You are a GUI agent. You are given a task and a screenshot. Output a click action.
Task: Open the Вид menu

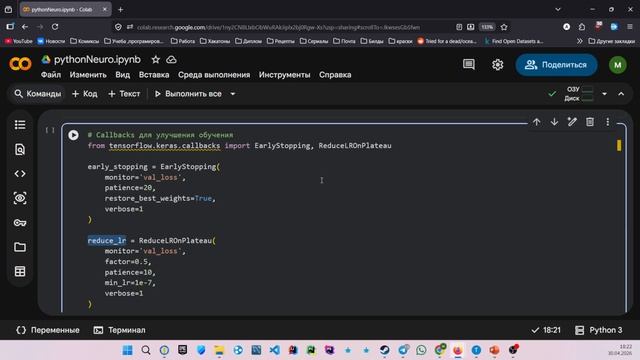[x=122, y=75]
